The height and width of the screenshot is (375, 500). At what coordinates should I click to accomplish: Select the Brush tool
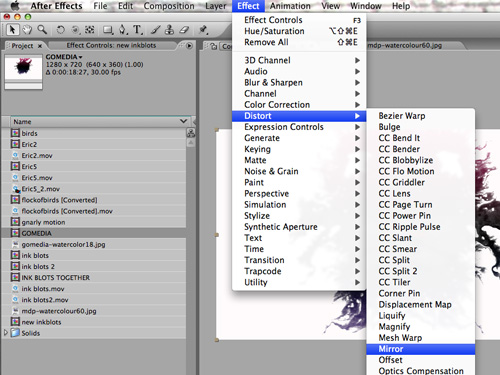pos(155,30)
